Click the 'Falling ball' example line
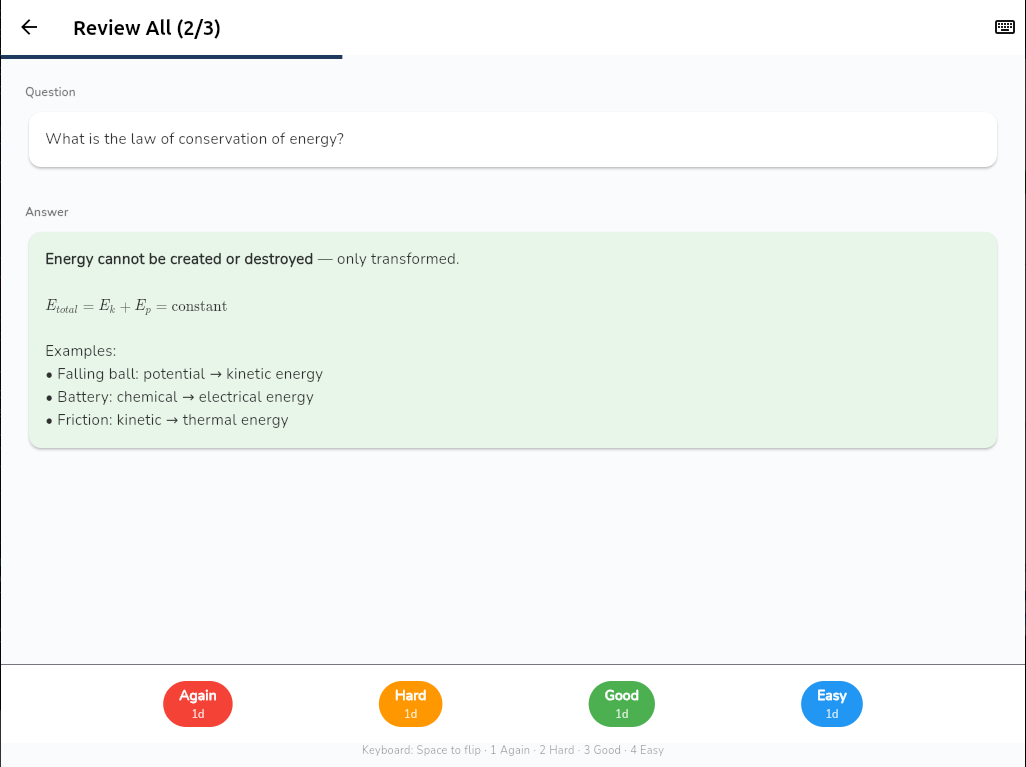The width and height of the screenshot is (1026, 767). 184,374
